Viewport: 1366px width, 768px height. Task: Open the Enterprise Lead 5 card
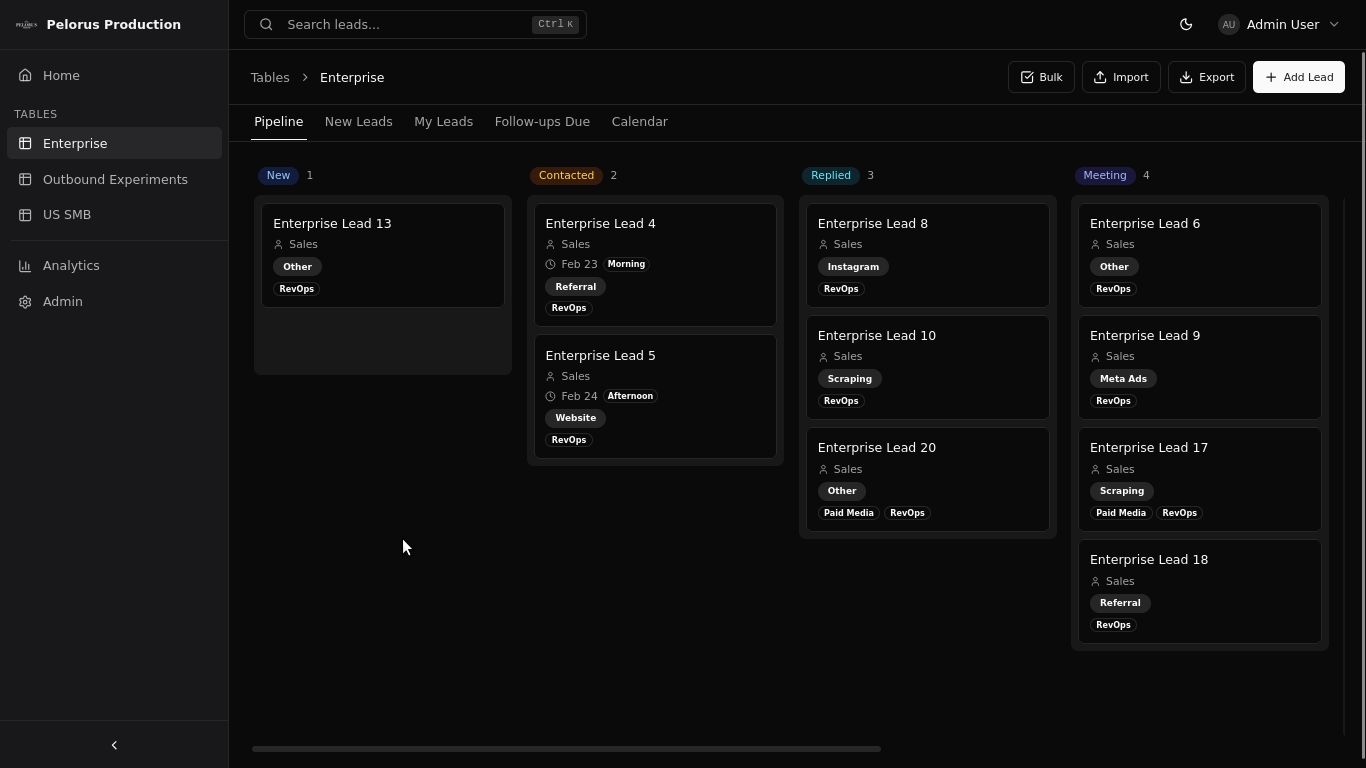coord(655,397)
